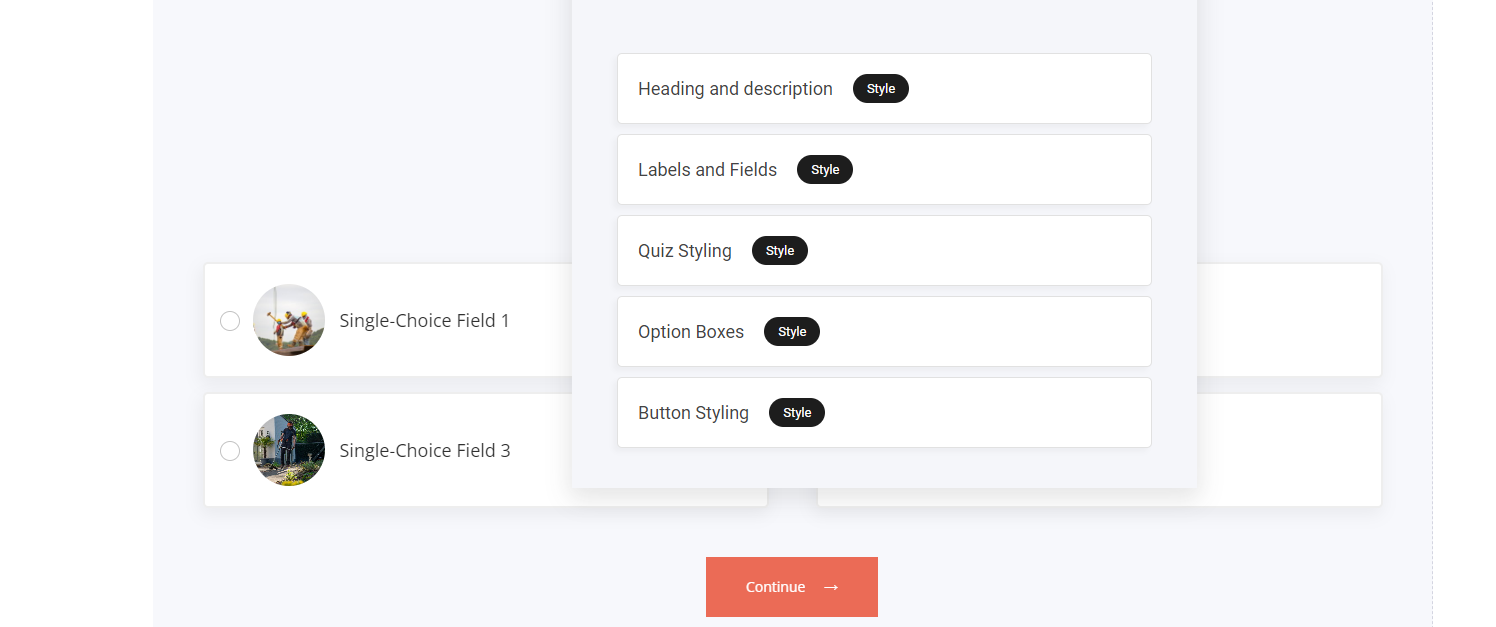Image resolution: width=1496 pixels, height=627 pixels.
Task: Open the Quiz Styling section
Action: pos(685,251)
